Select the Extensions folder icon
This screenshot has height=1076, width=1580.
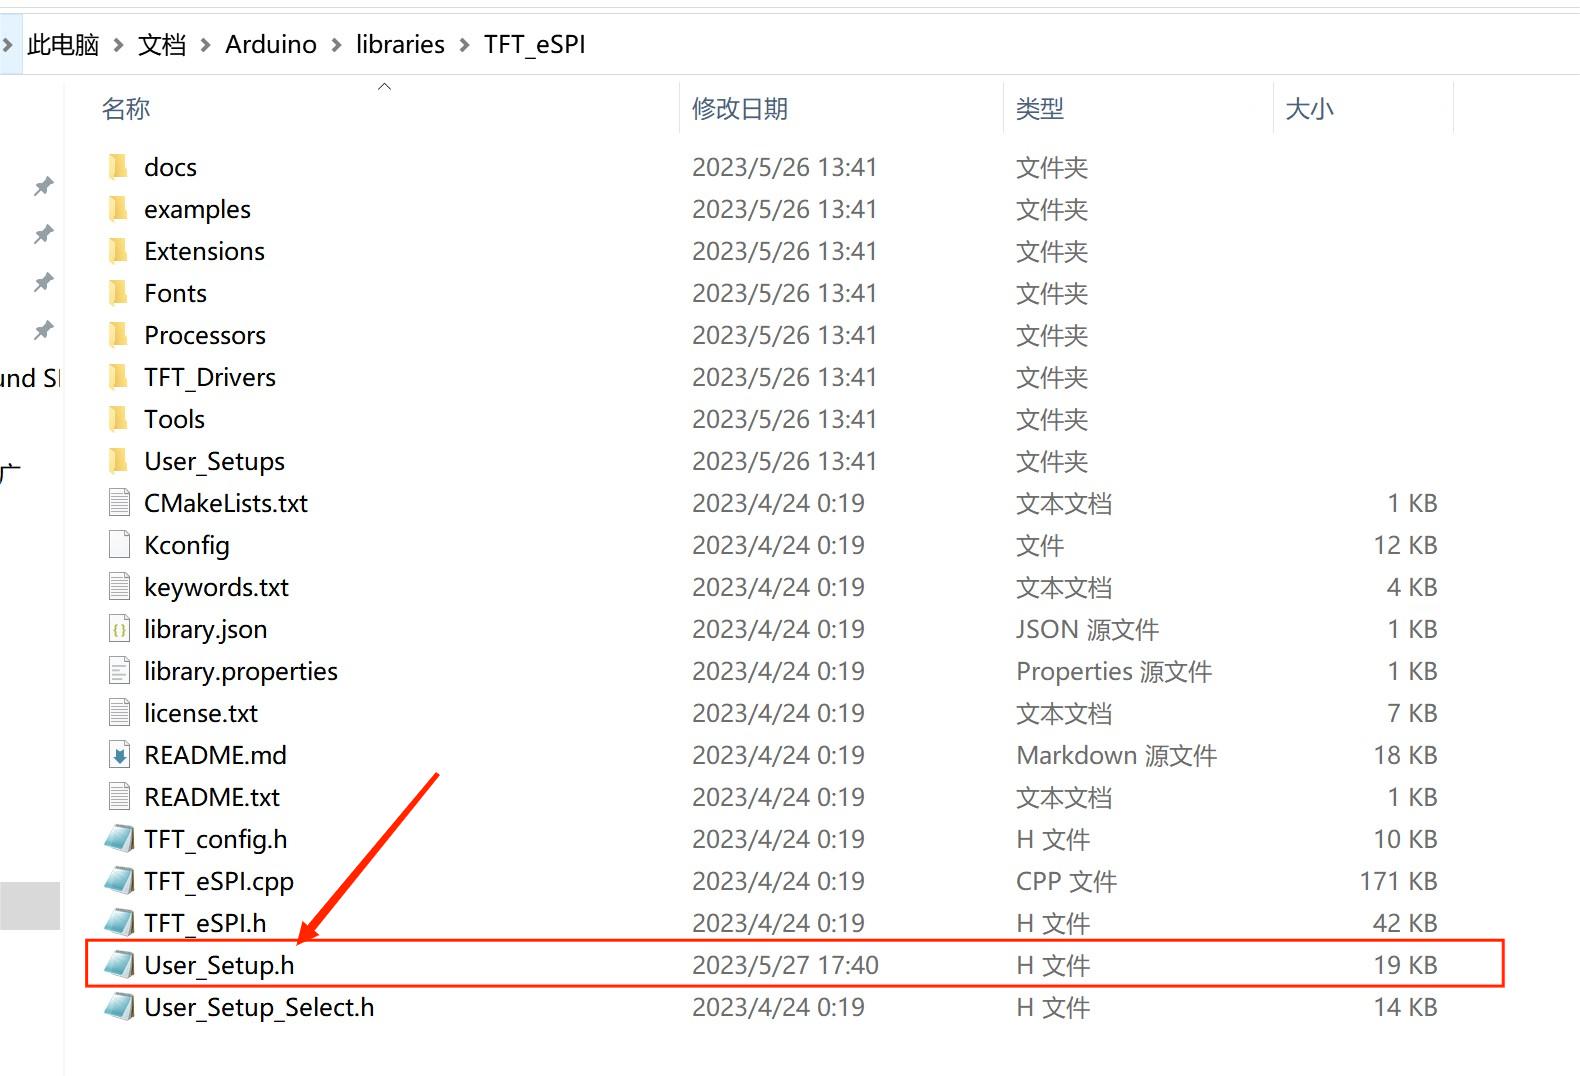pos(118,251)
